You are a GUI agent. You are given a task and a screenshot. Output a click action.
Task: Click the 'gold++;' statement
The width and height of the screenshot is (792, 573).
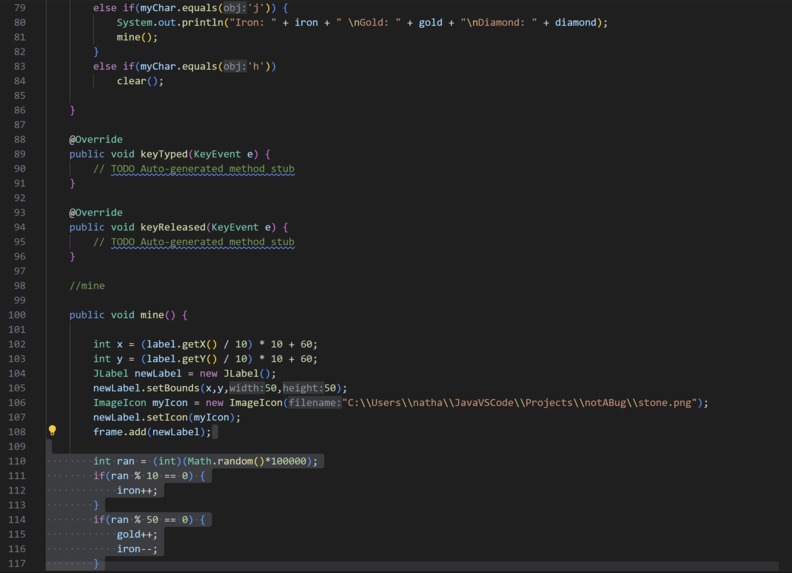pos(137,535)
